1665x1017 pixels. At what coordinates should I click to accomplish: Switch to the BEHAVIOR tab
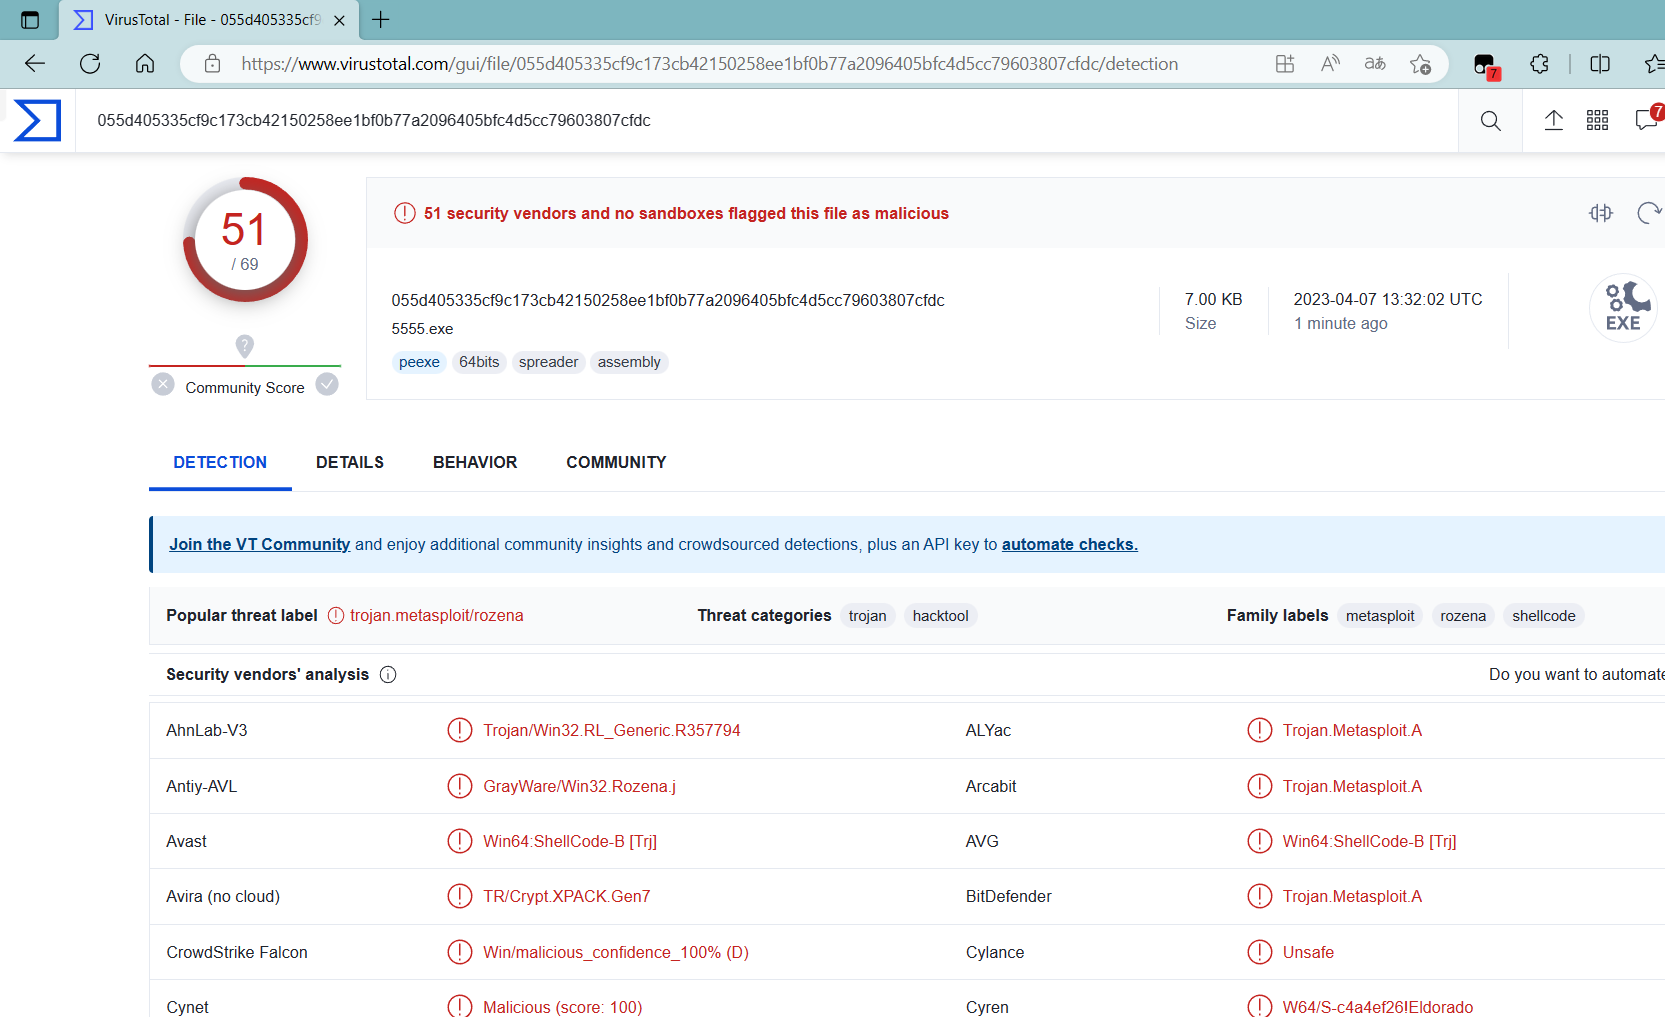[474, 462]
